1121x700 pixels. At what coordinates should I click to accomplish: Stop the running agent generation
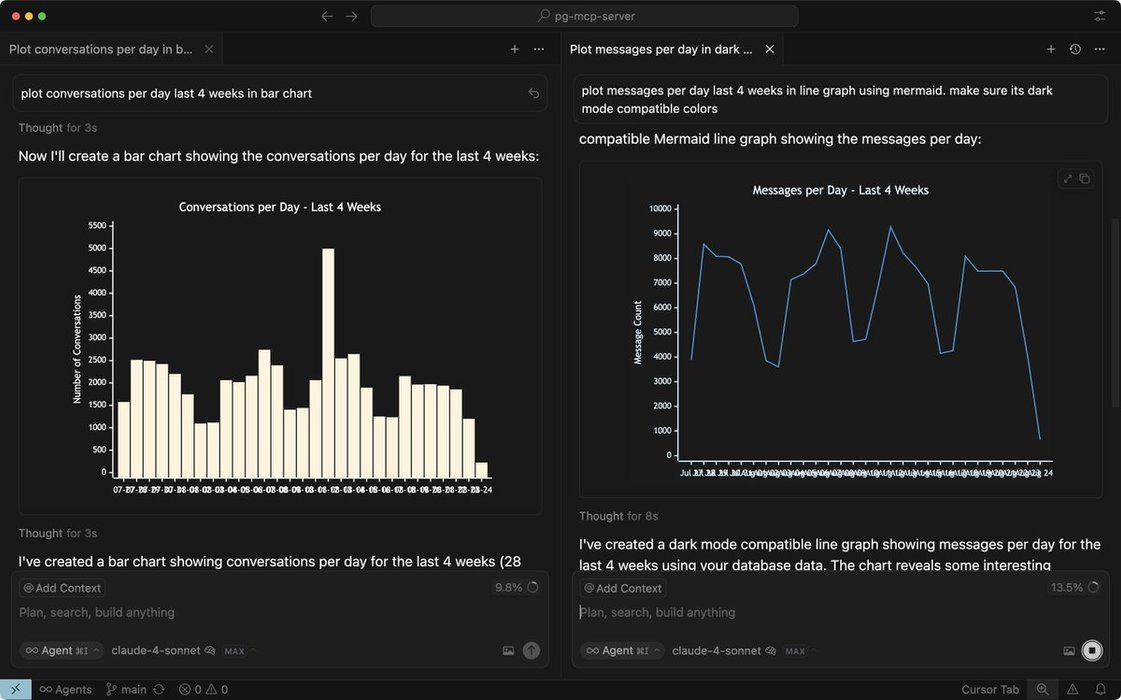pyautogui.click(x=1092, y=651)
